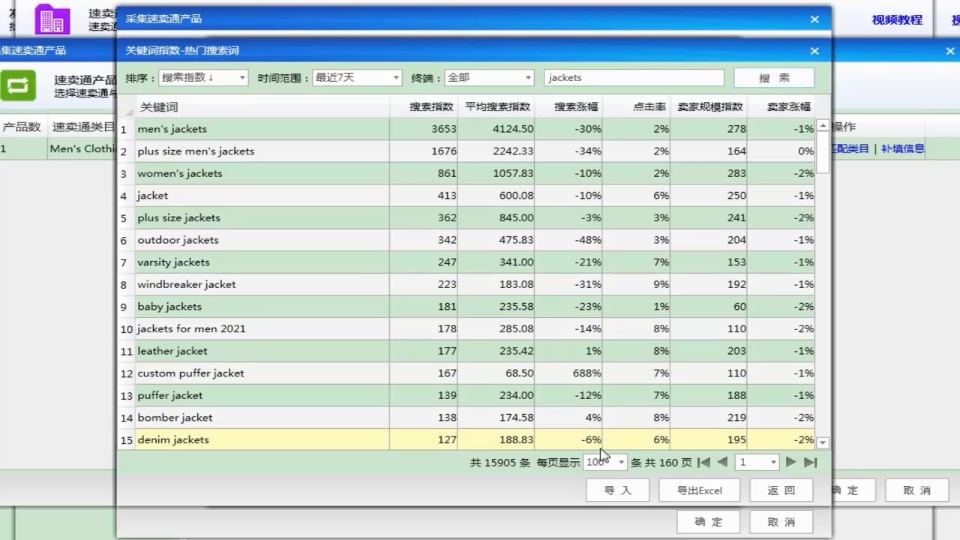Select the "denim jackets" row
The height and width of the screenshot is (540, 960).
[x=467, y=440]
